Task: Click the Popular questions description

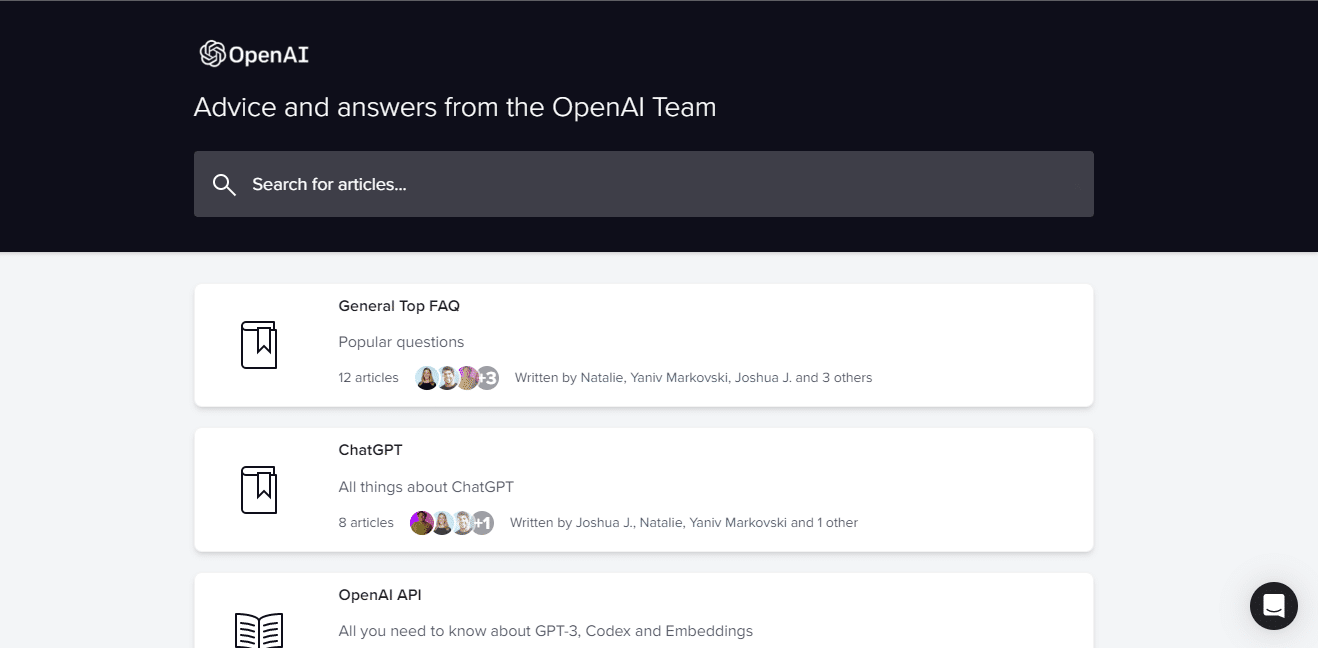Action: [401, 342]
